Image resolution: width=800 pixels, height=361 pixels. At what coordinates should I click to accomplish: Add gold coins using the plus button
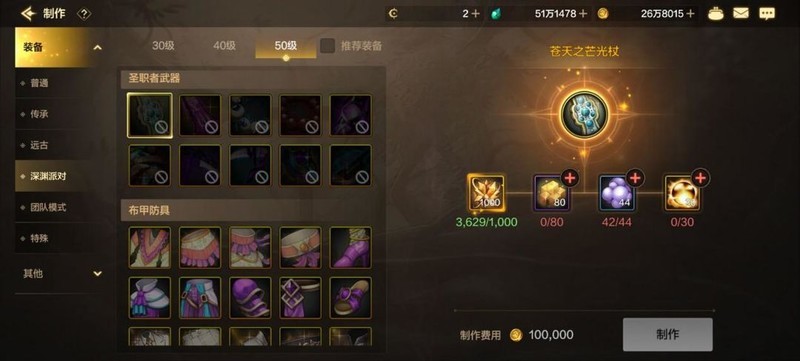[691, 14]
